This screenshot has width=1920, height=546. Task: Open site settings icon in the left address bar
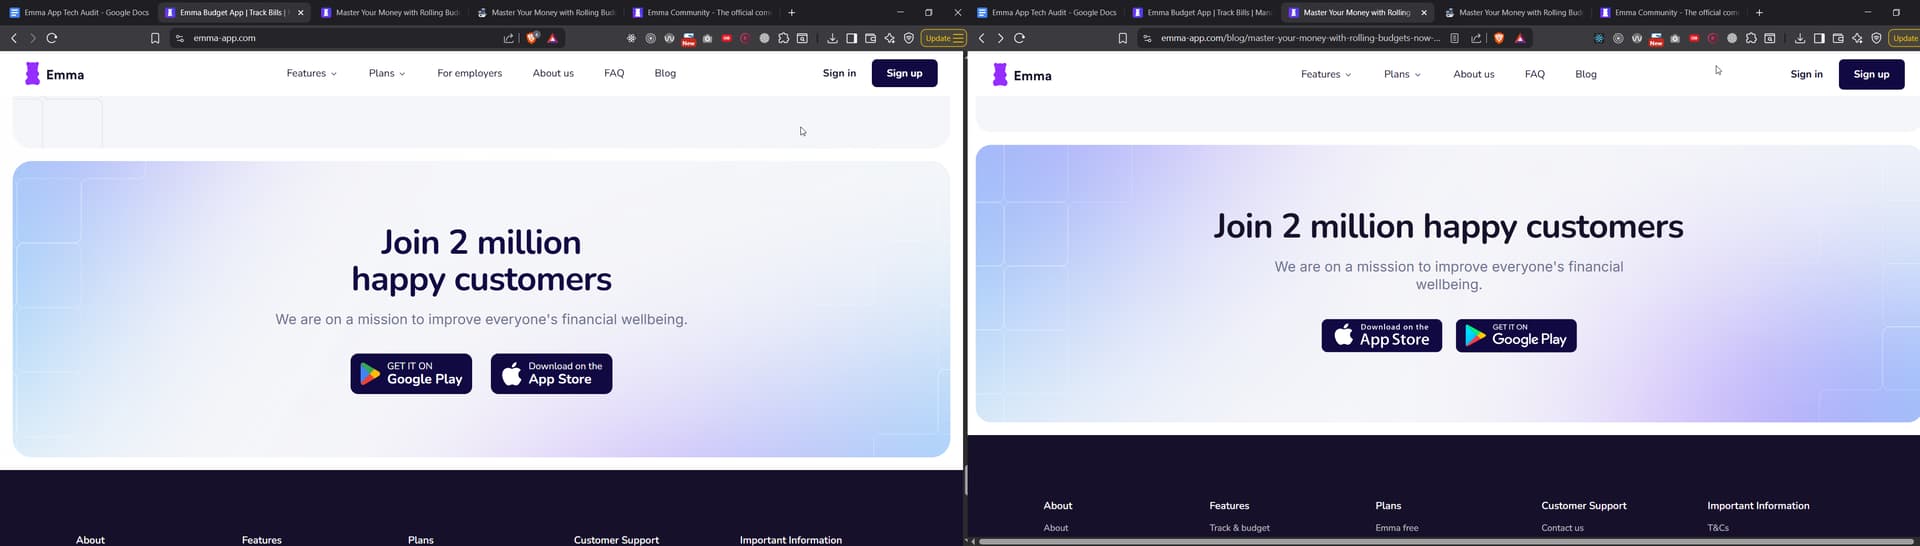tap(180, 38)
